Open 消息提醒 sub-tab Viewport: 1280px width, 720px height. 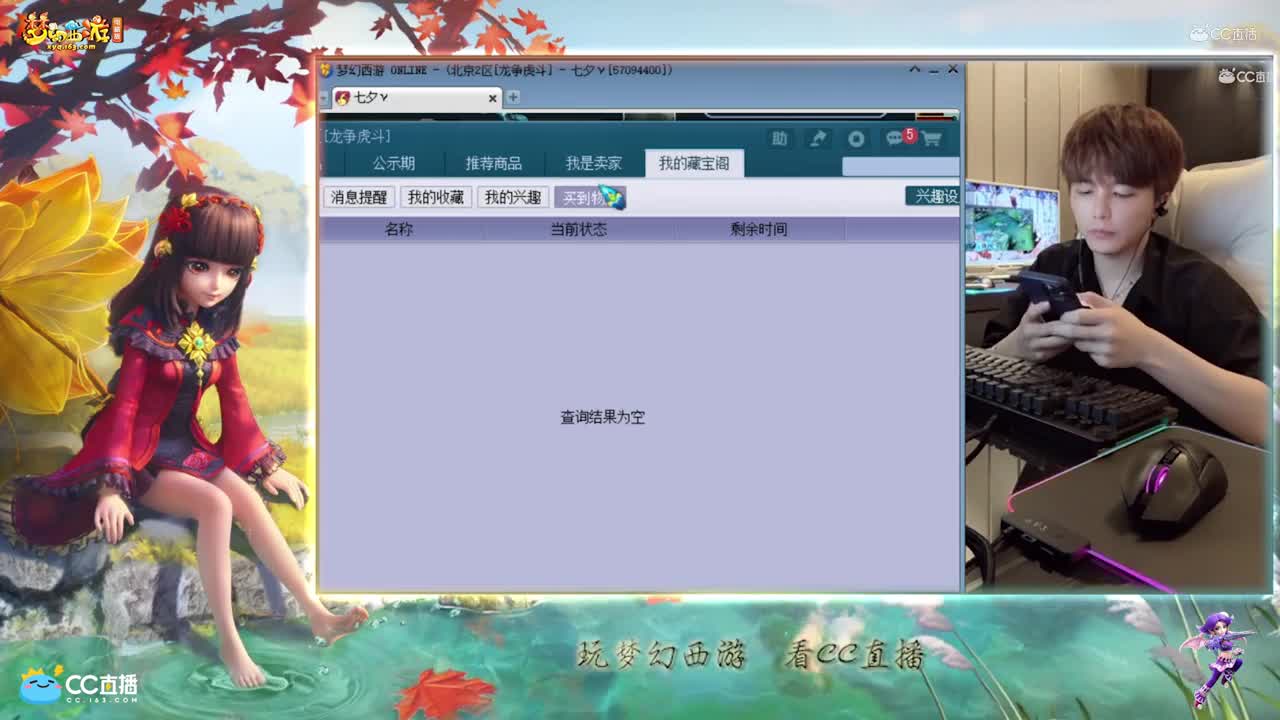tap(359, 197)
